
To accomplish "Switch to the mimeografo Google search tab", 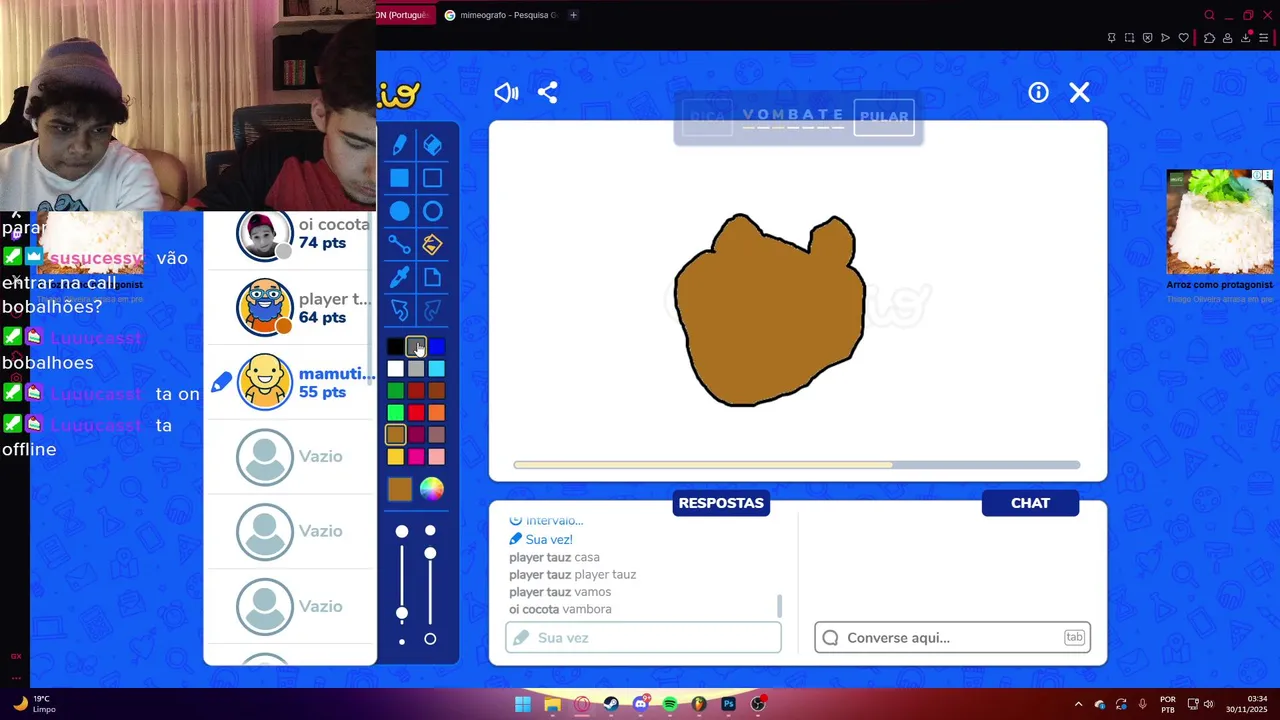I will point(501,15).
